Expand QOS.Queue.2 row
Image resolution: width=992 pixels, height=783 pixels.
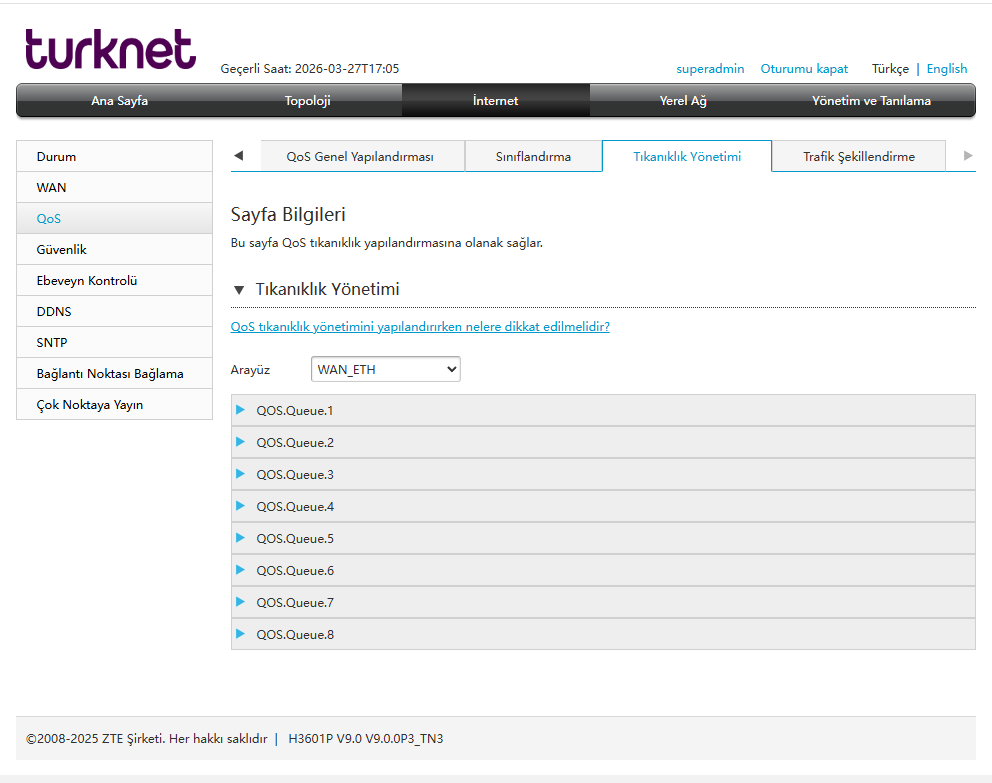click(x=603, y=442)
